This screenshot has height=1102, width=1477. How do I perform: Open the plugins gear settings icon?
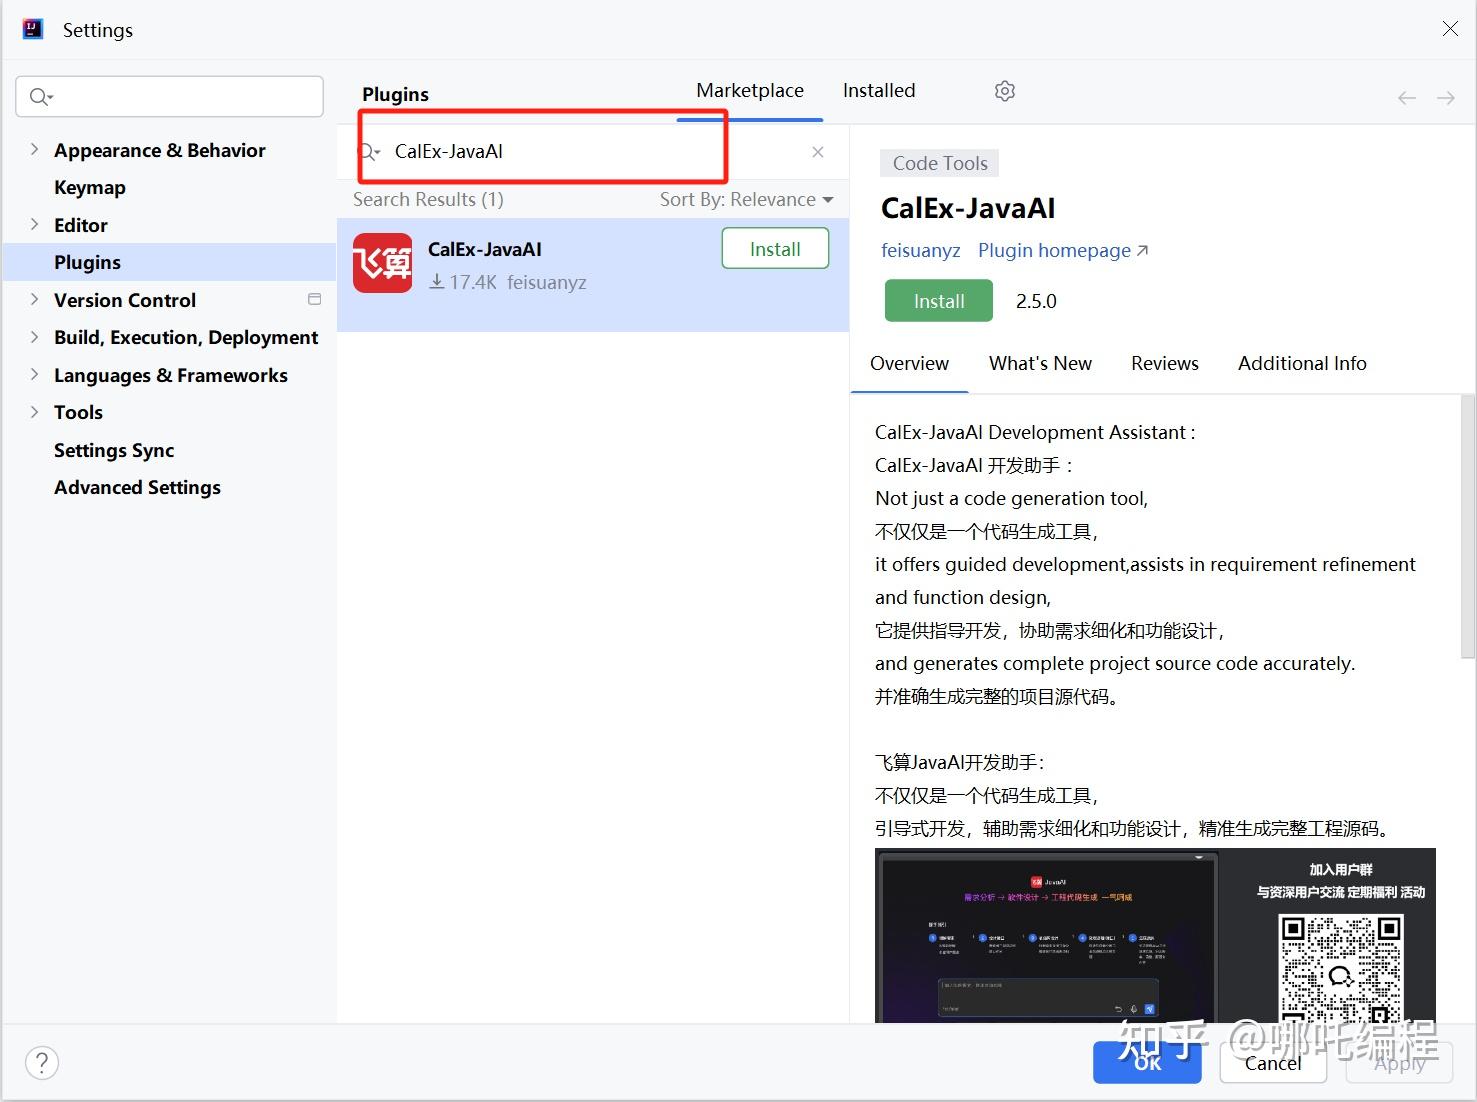(x=1005, y=91)
